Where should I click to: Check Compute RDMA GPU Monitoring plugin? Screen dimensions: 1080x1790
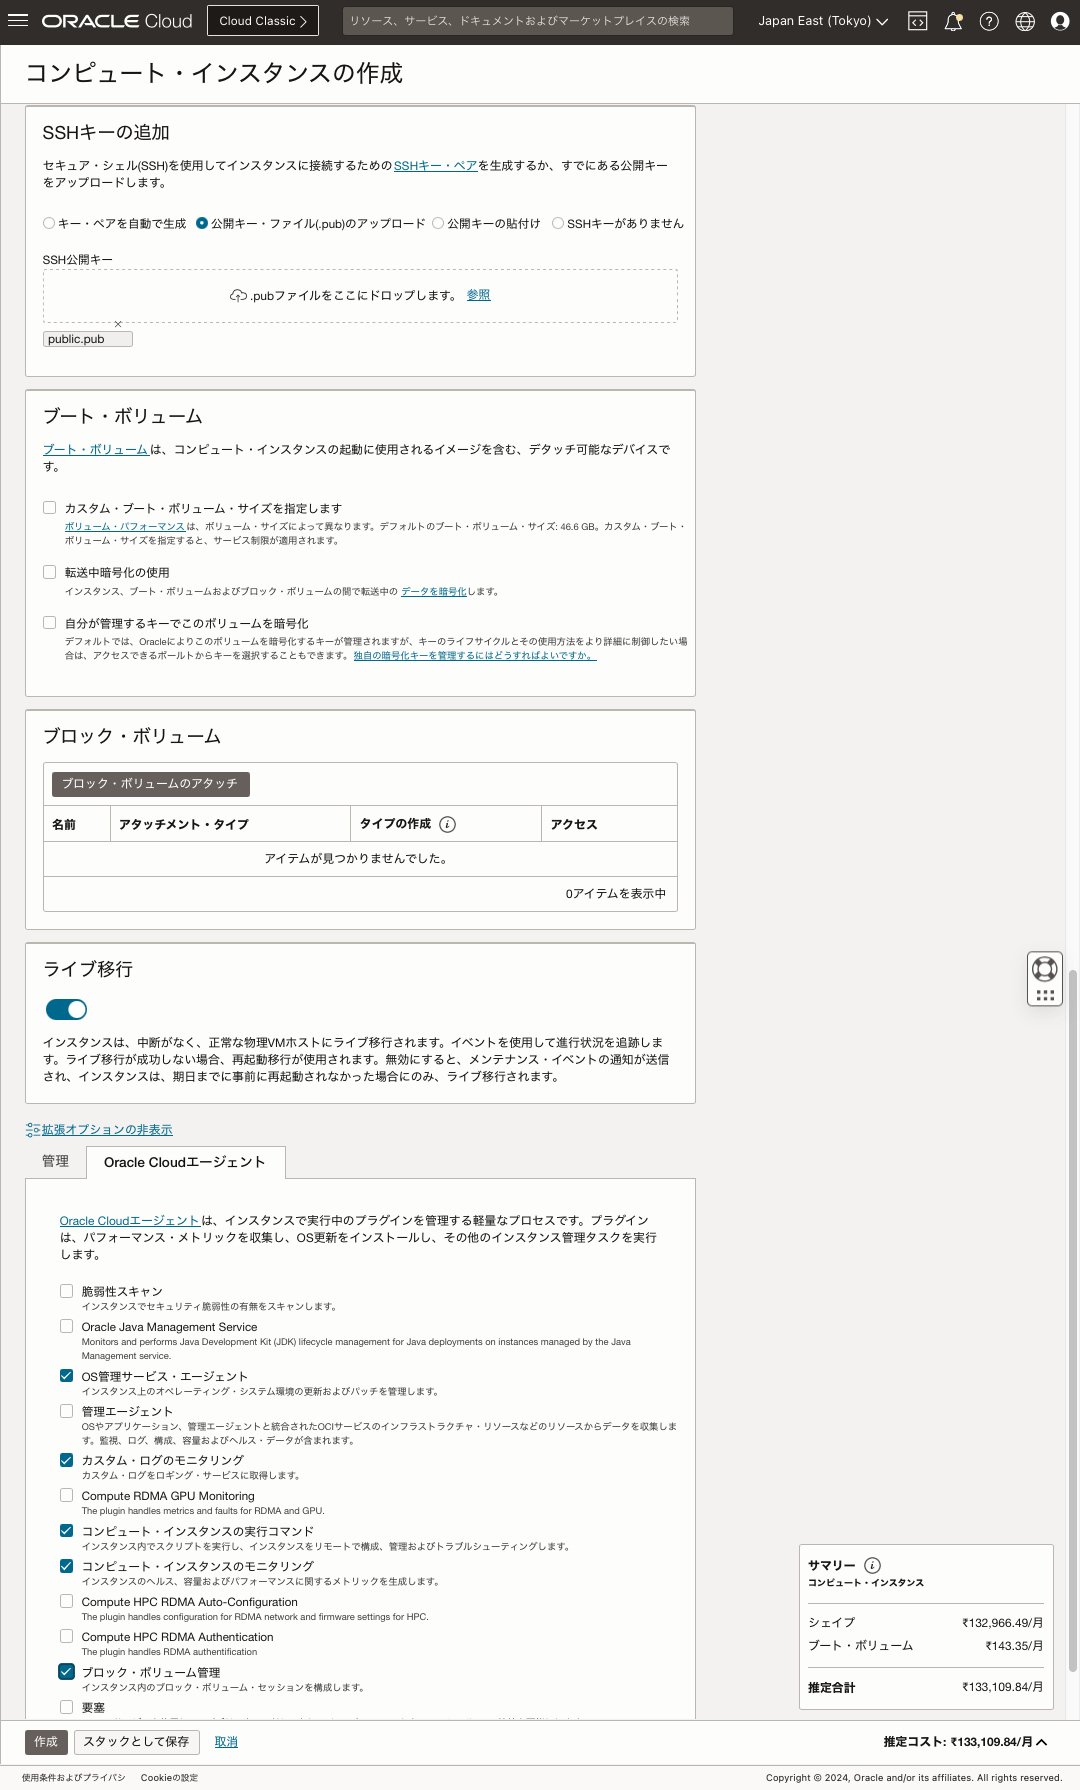pyautogui.click(x=67, y=1495)
